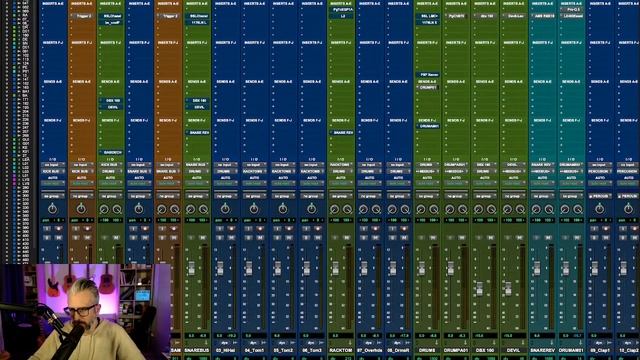Solo the DBX 160 track
Viewport: 640px width, 360px height.
pos(478,237)
